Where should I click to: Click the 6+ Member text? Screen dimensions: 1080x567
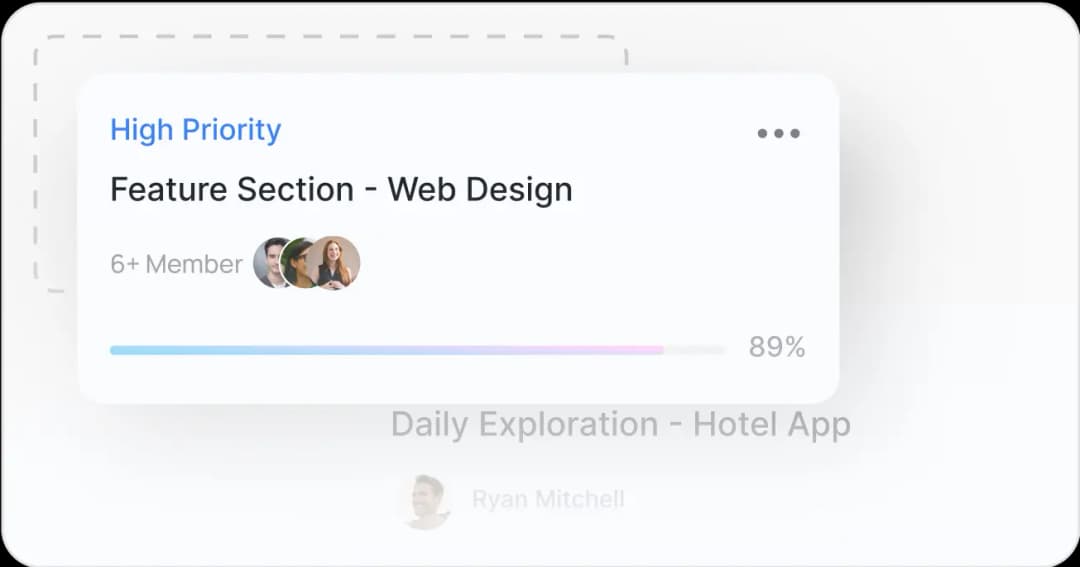176,264
